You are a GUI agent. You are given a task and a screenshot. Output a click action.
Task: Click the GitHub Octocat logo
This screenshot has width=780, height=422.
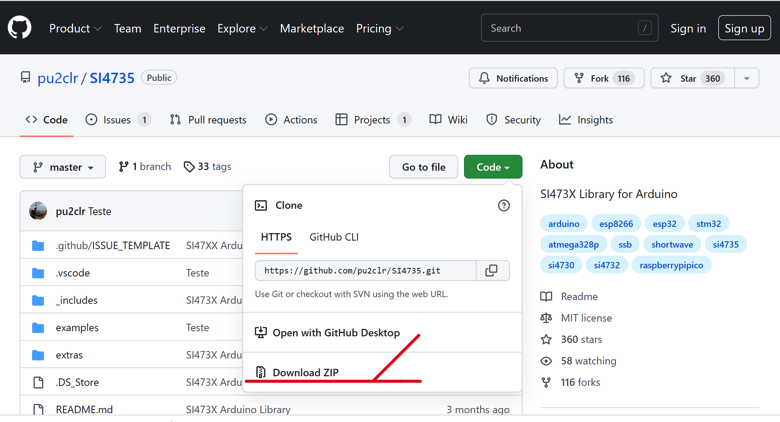click(19, 27)
